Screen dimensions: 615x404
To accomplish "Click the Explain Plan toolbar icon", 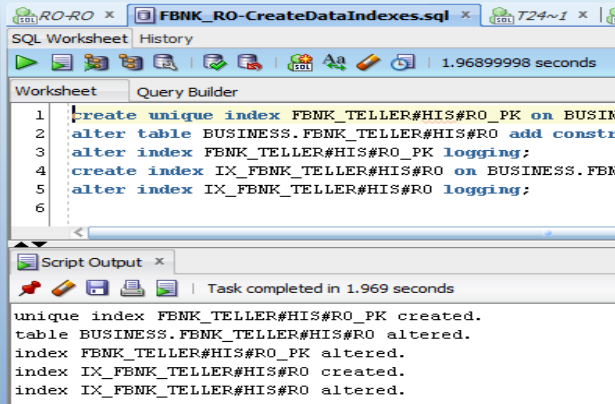I will [x=97, y=62].
